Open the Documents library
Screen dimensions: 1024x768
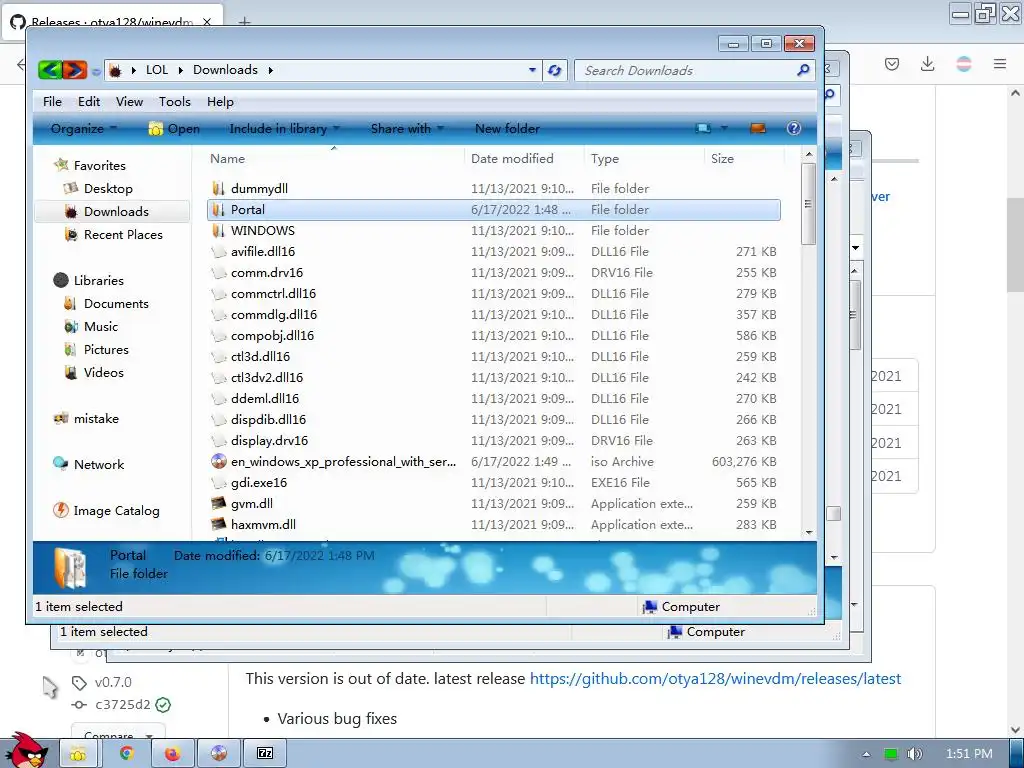(116, 304)
